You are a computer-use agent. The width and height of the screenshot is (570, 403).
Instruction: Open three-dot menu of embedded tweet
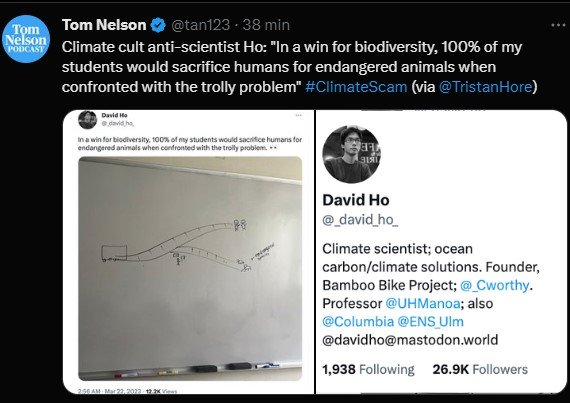click(x=298, y=115)
